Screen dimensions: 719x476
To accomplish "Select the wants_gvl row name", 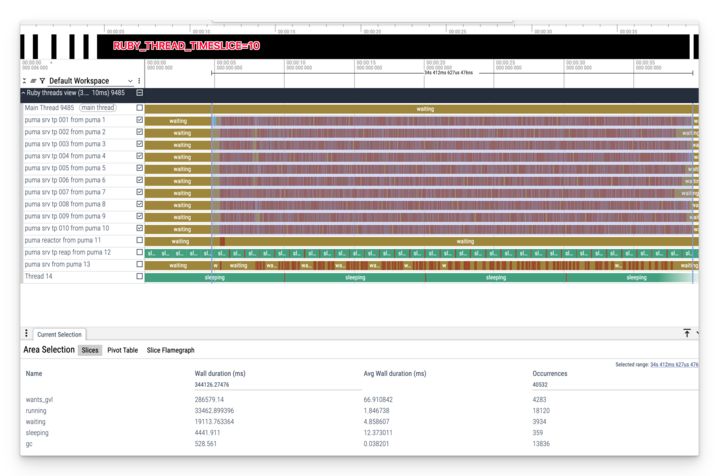I will [x=39, y=399].
